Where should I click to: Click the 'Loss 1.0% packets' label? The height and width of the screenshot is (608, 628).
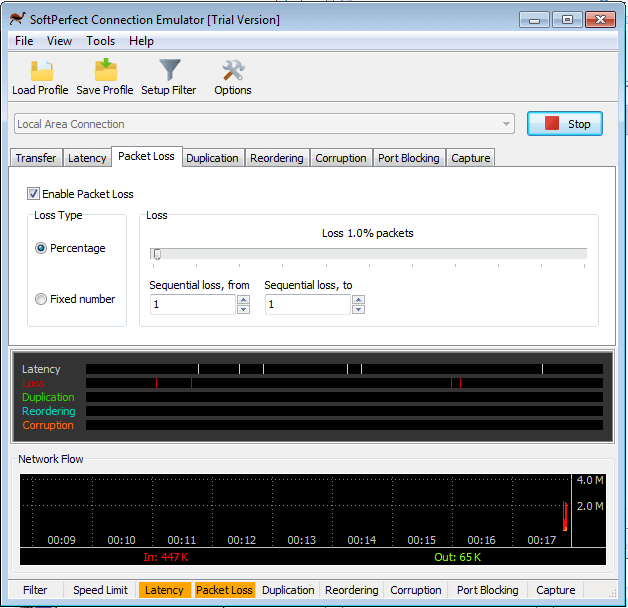tap(368, 233)
